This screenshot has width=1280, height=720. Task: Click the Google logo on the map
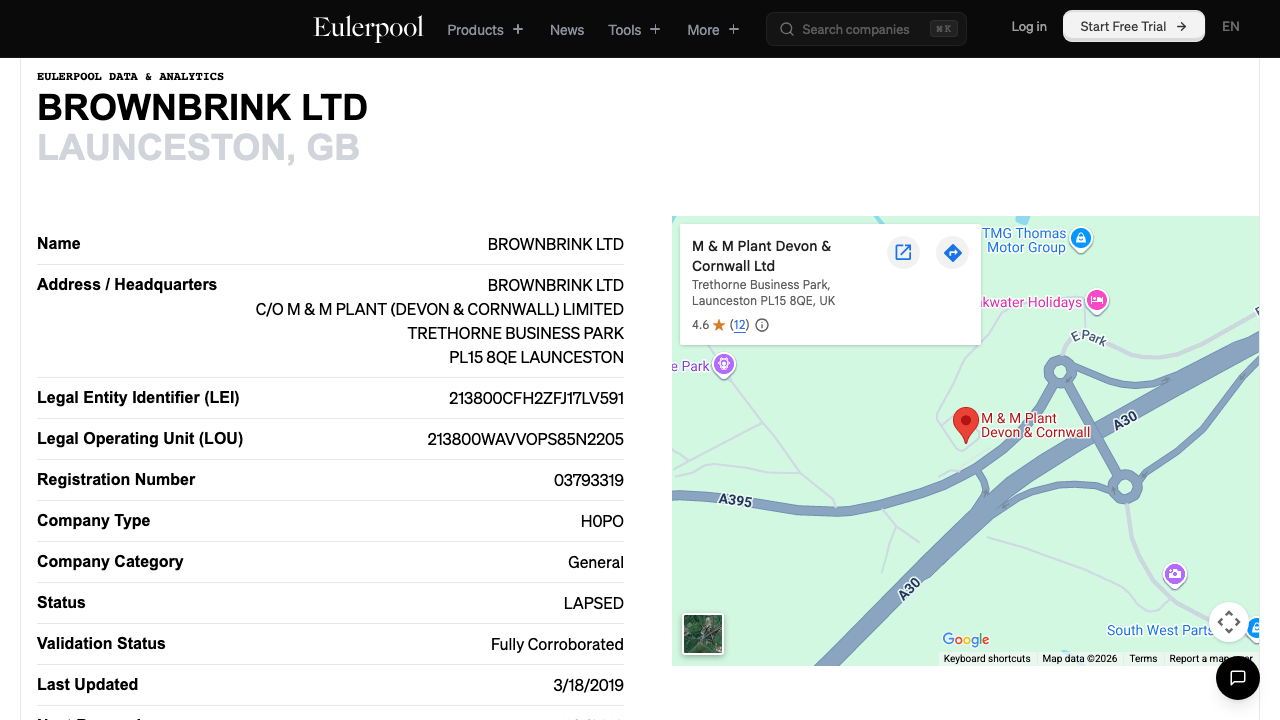(x=964, y=639)
